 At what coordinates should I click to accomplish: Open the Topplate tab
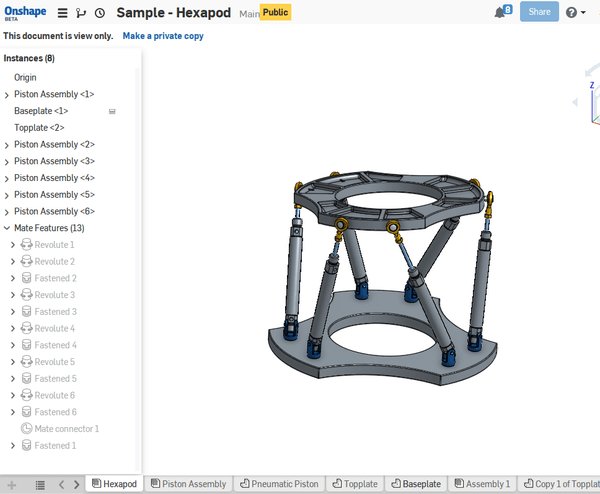click(x=355, y=484)
